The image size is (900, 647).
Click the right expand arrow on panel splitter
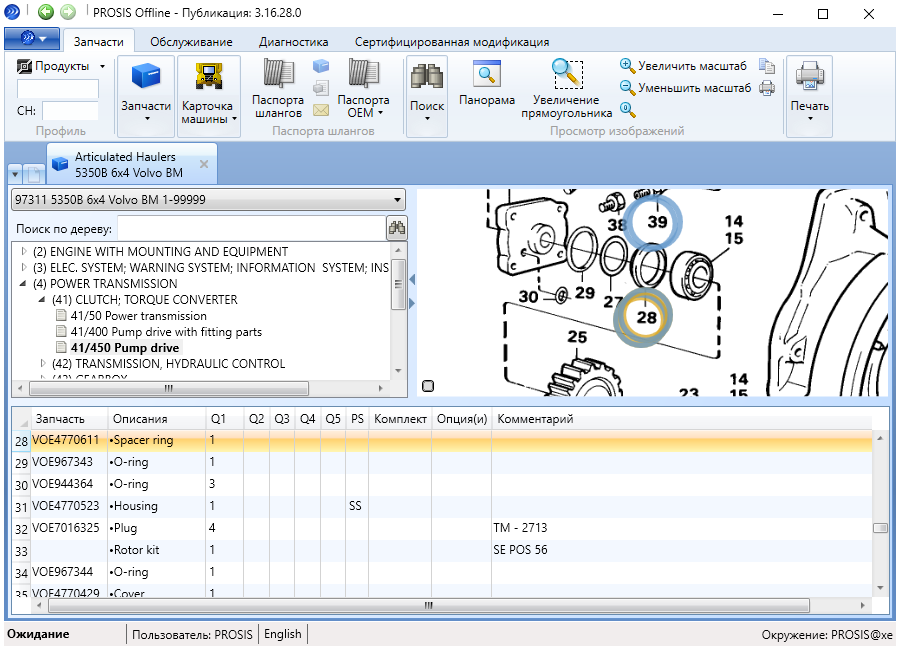click(x=412, y=303)
